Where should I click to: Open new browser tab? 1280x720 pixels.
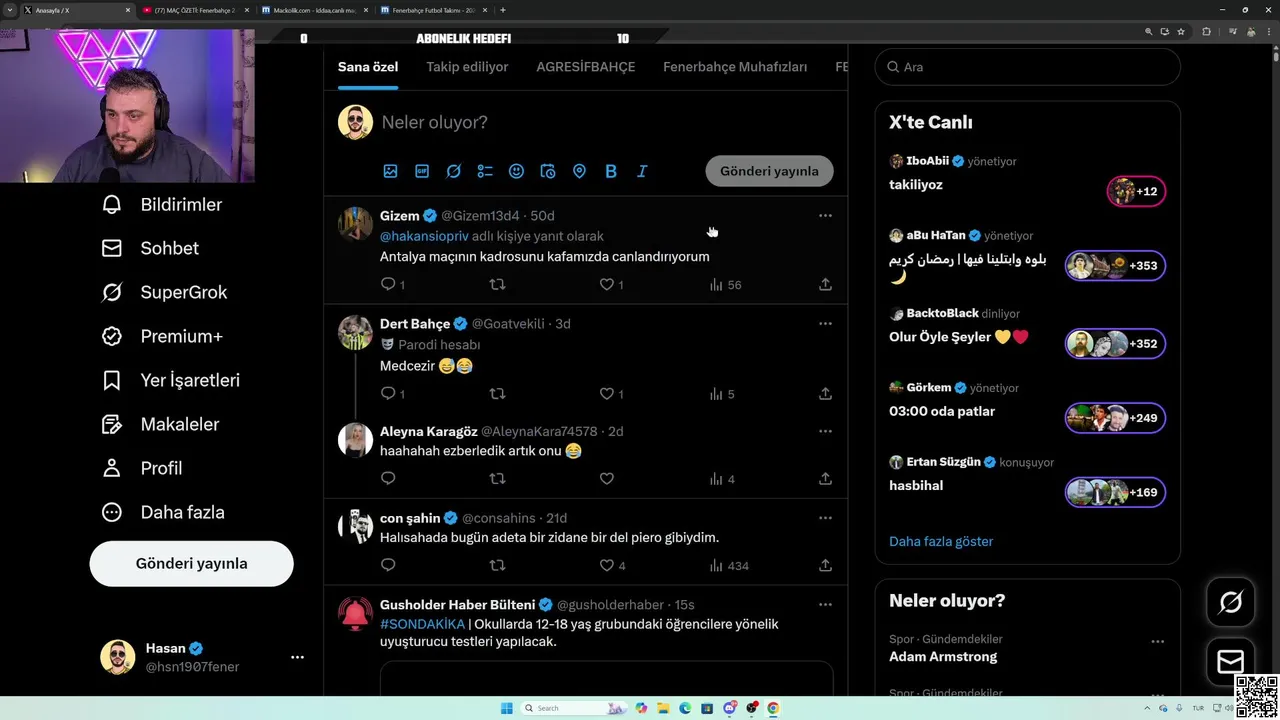pyautogui.click(x=502, y=10)
